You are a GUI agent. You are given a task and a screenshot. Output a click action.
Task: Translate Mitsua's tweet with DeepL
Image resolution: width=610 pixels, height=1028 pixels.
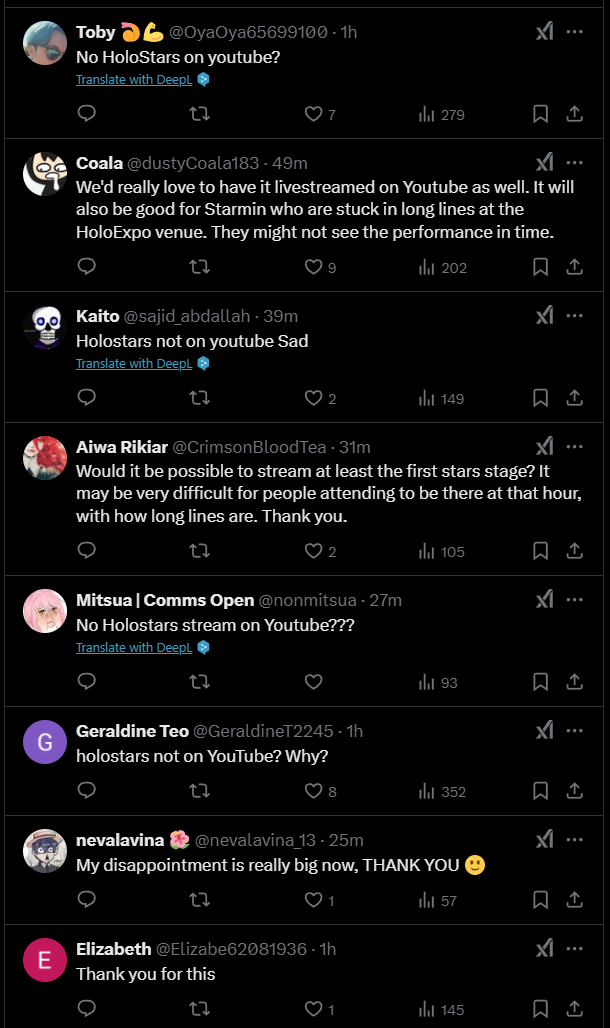134,648
